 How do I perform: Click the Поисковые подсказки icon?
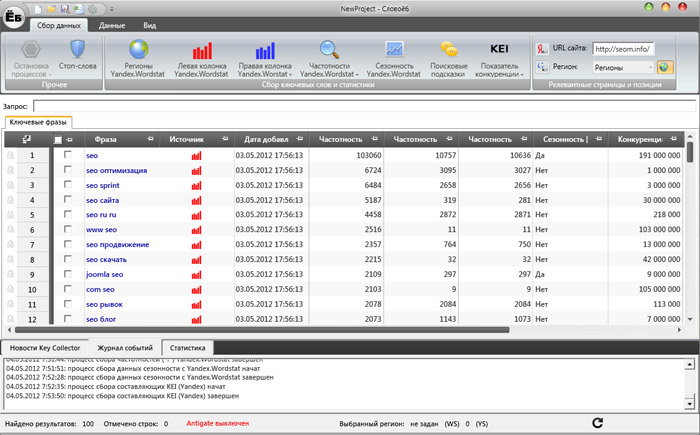[x=449, y=50]
